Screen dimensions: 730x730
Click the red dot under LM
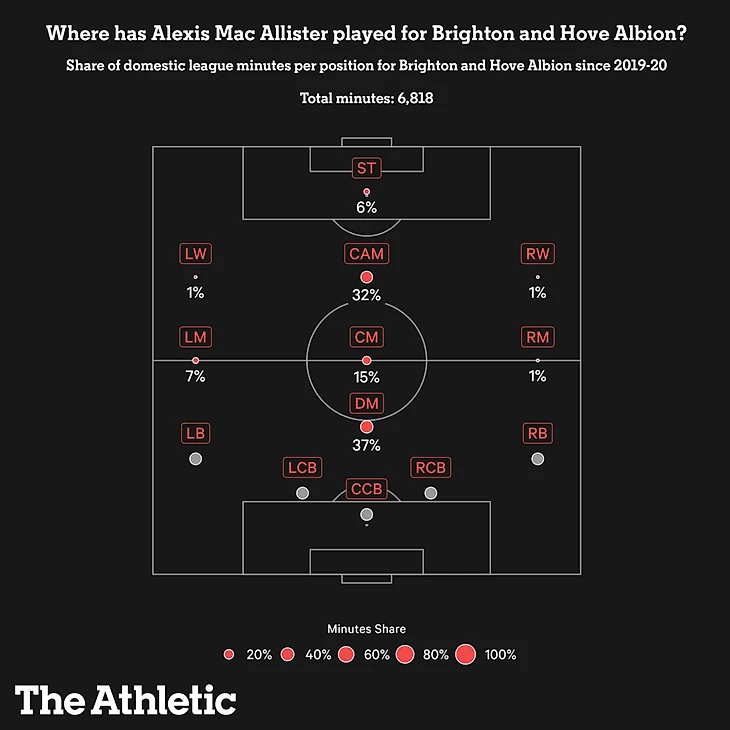[195, 360]
